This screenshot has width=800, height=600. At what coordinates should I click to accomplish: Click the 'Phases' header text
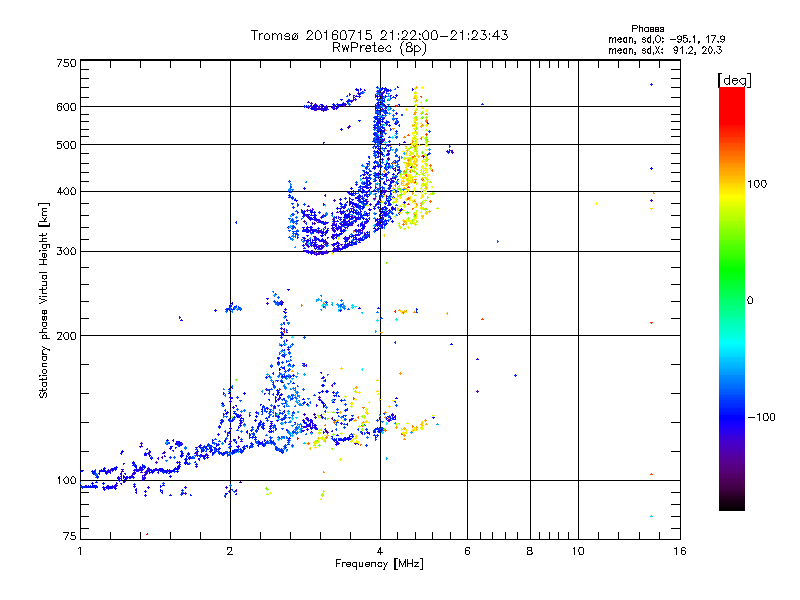[x=647, y=29]
